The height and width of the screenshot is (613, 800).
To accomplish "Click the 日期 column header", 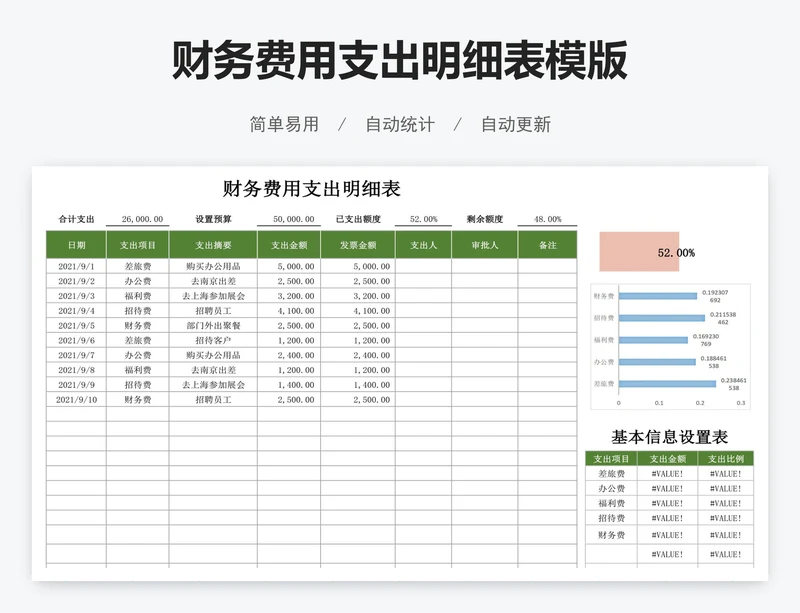I will point(77,245).
